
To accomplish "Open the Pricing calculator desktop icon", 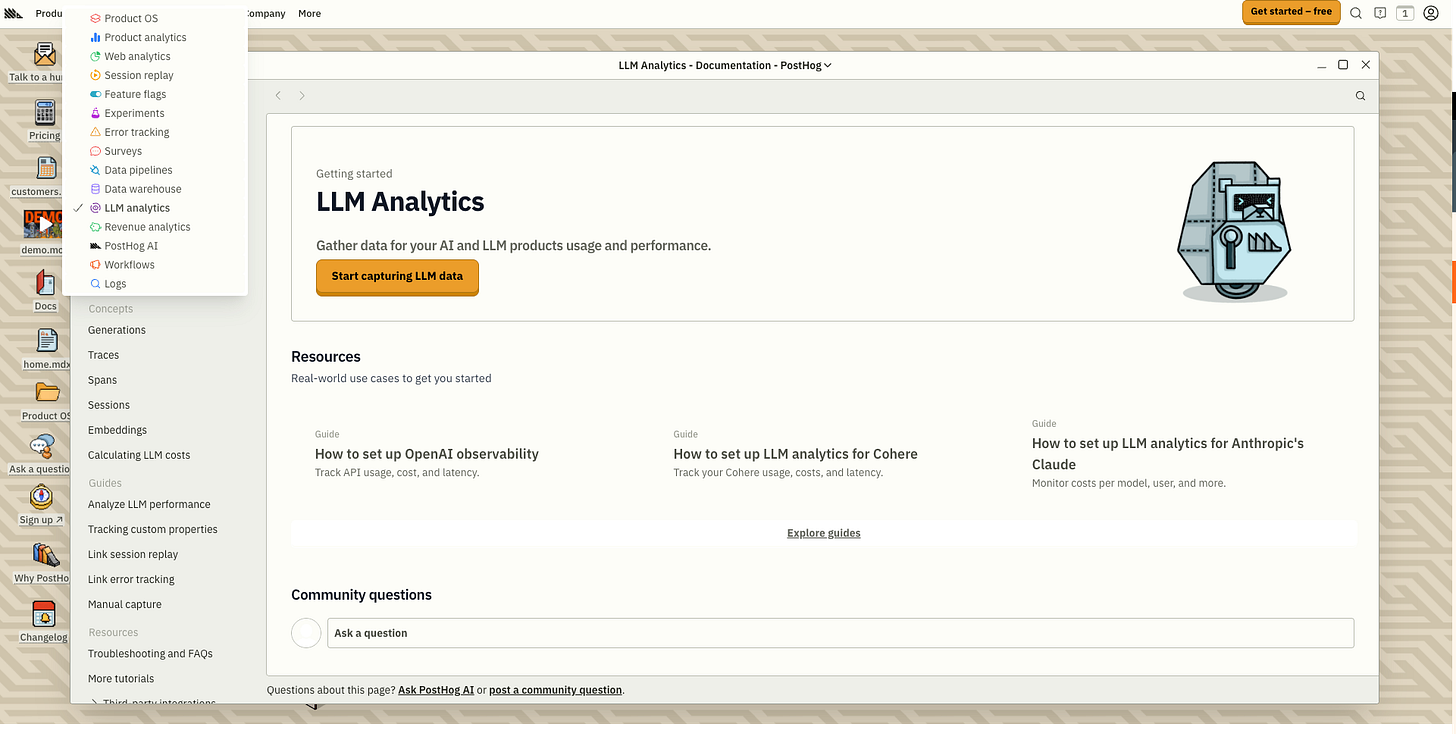I will point(44,112).
